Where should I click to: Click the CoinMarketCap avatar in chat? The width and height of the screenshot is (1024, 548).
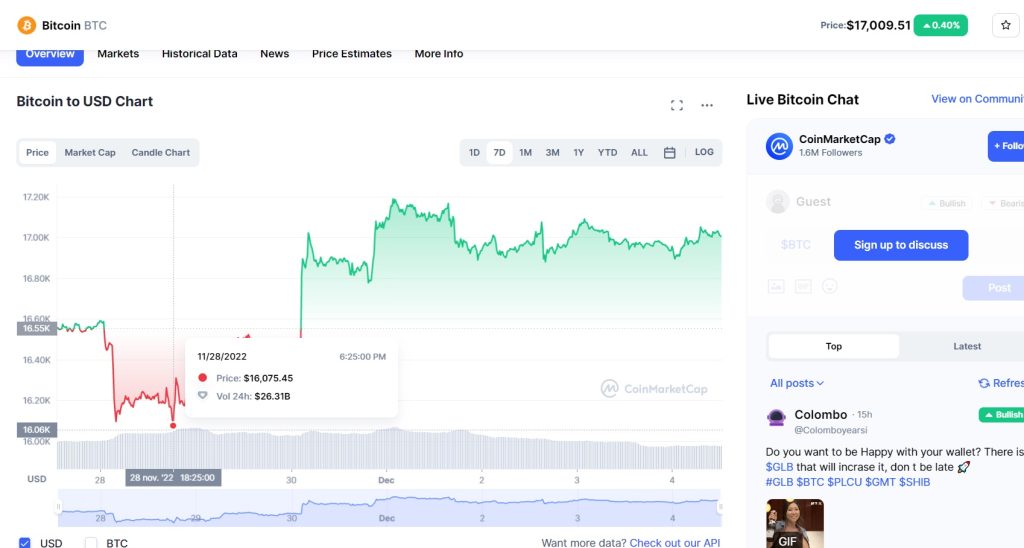click(x=779, y=146)
